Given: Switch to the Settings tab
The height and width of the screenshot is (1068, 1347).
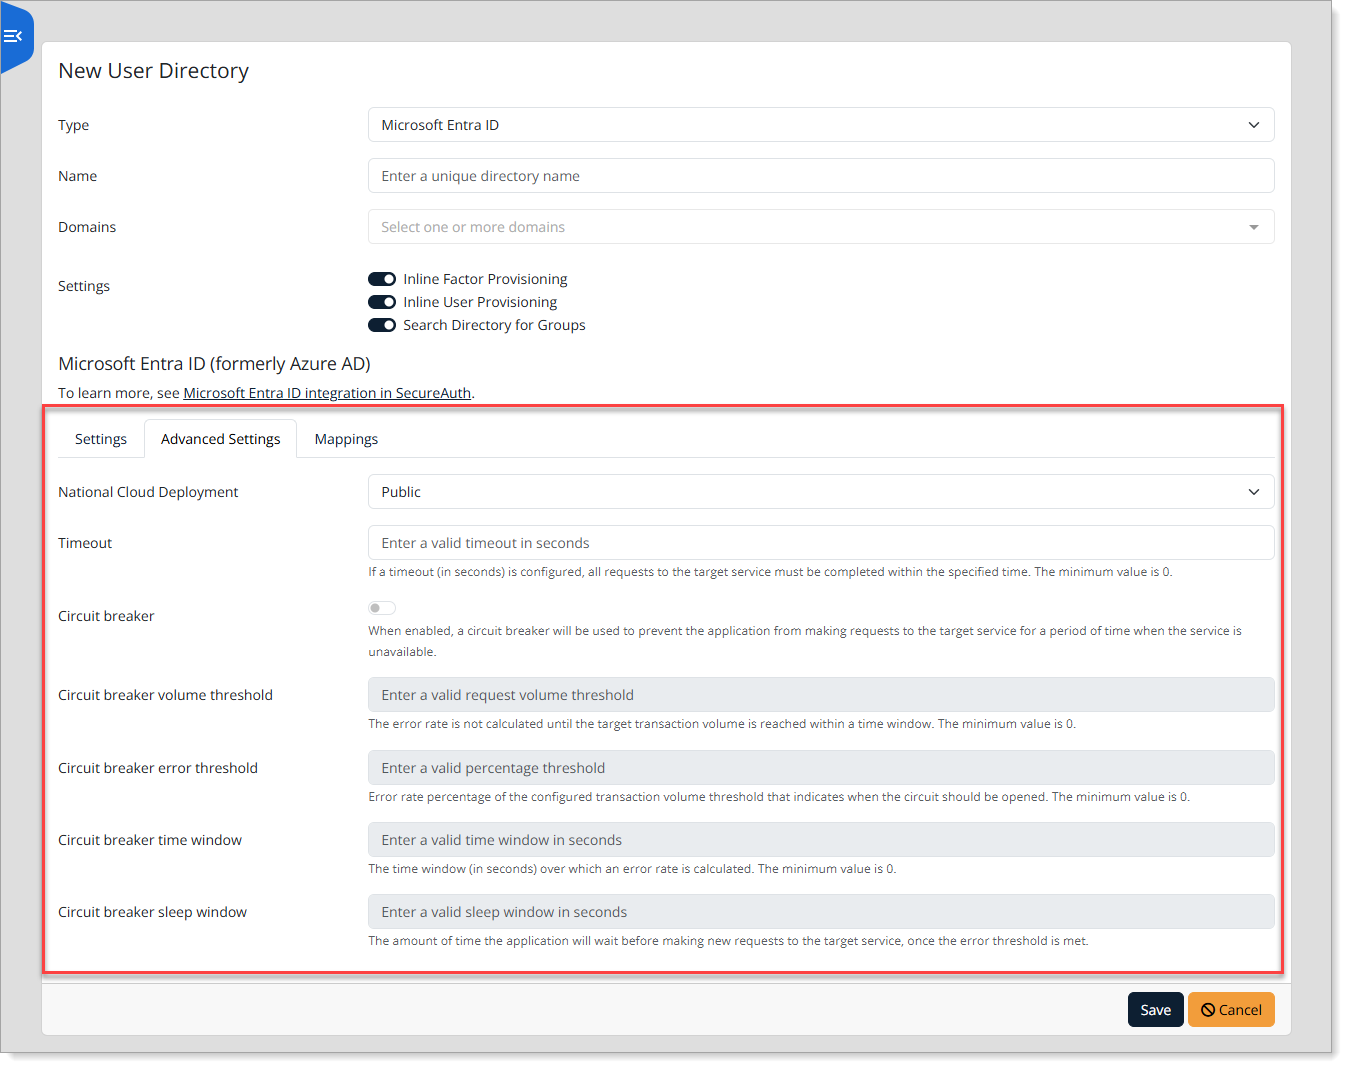Looking at the screenshot, I should (x=101, y=439).
